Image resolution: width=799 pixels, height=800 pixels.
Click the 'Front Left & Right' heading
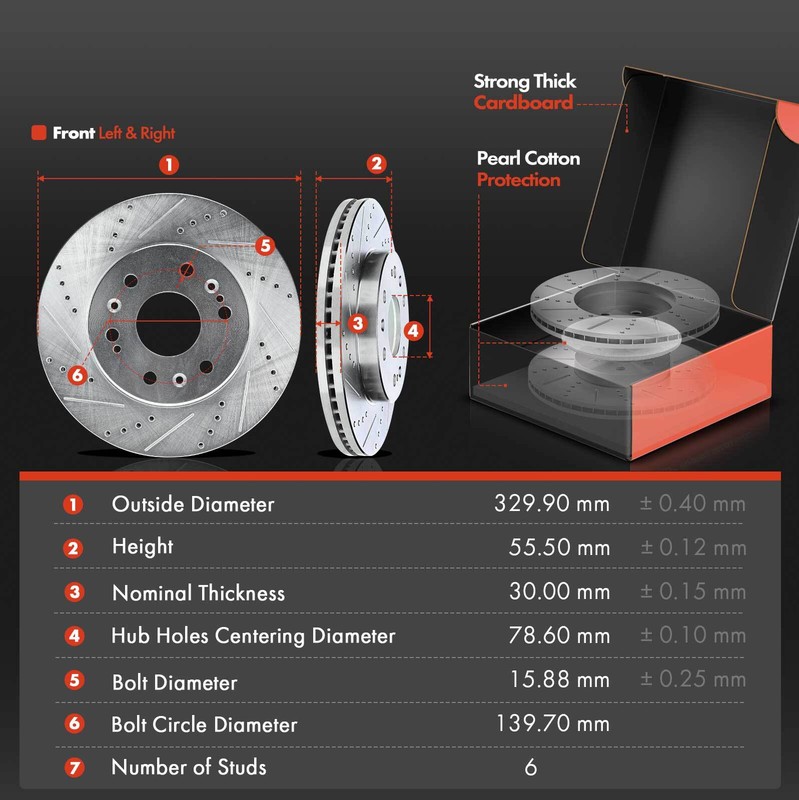(x=114, y=133)
